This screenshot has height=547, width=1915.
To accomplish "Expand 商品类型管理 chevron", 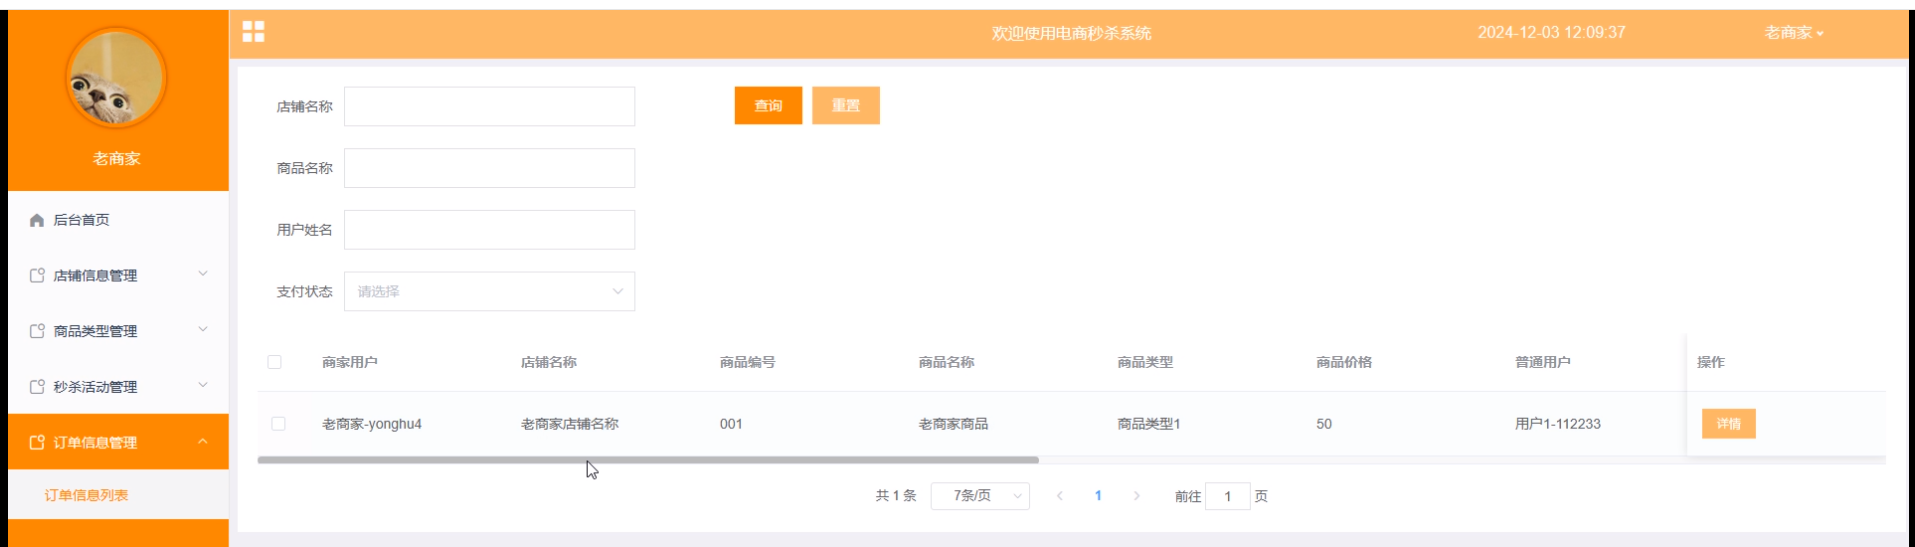I will click(x=203, y=330).
